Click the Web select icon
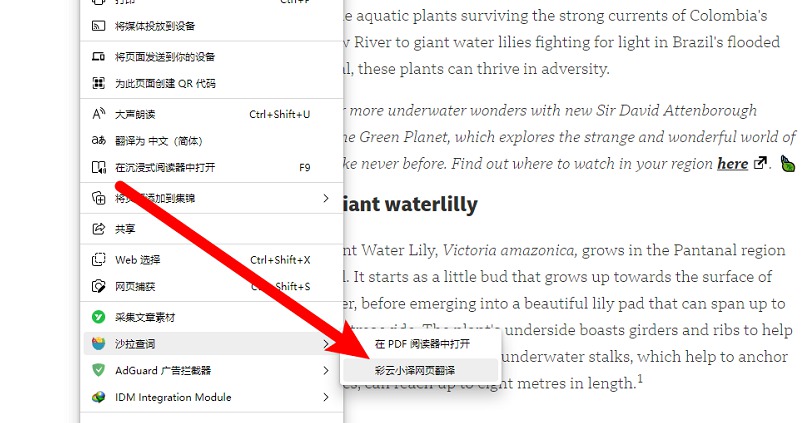 tap(98, 259)
